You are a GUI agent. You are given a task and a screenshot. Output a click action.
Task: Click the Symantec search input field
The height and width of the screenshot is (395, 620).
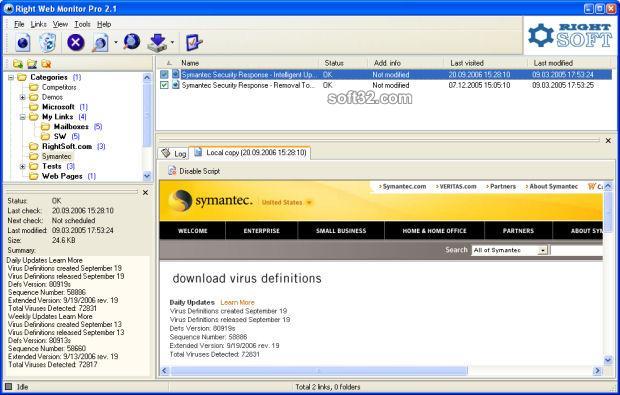point(577,250)
